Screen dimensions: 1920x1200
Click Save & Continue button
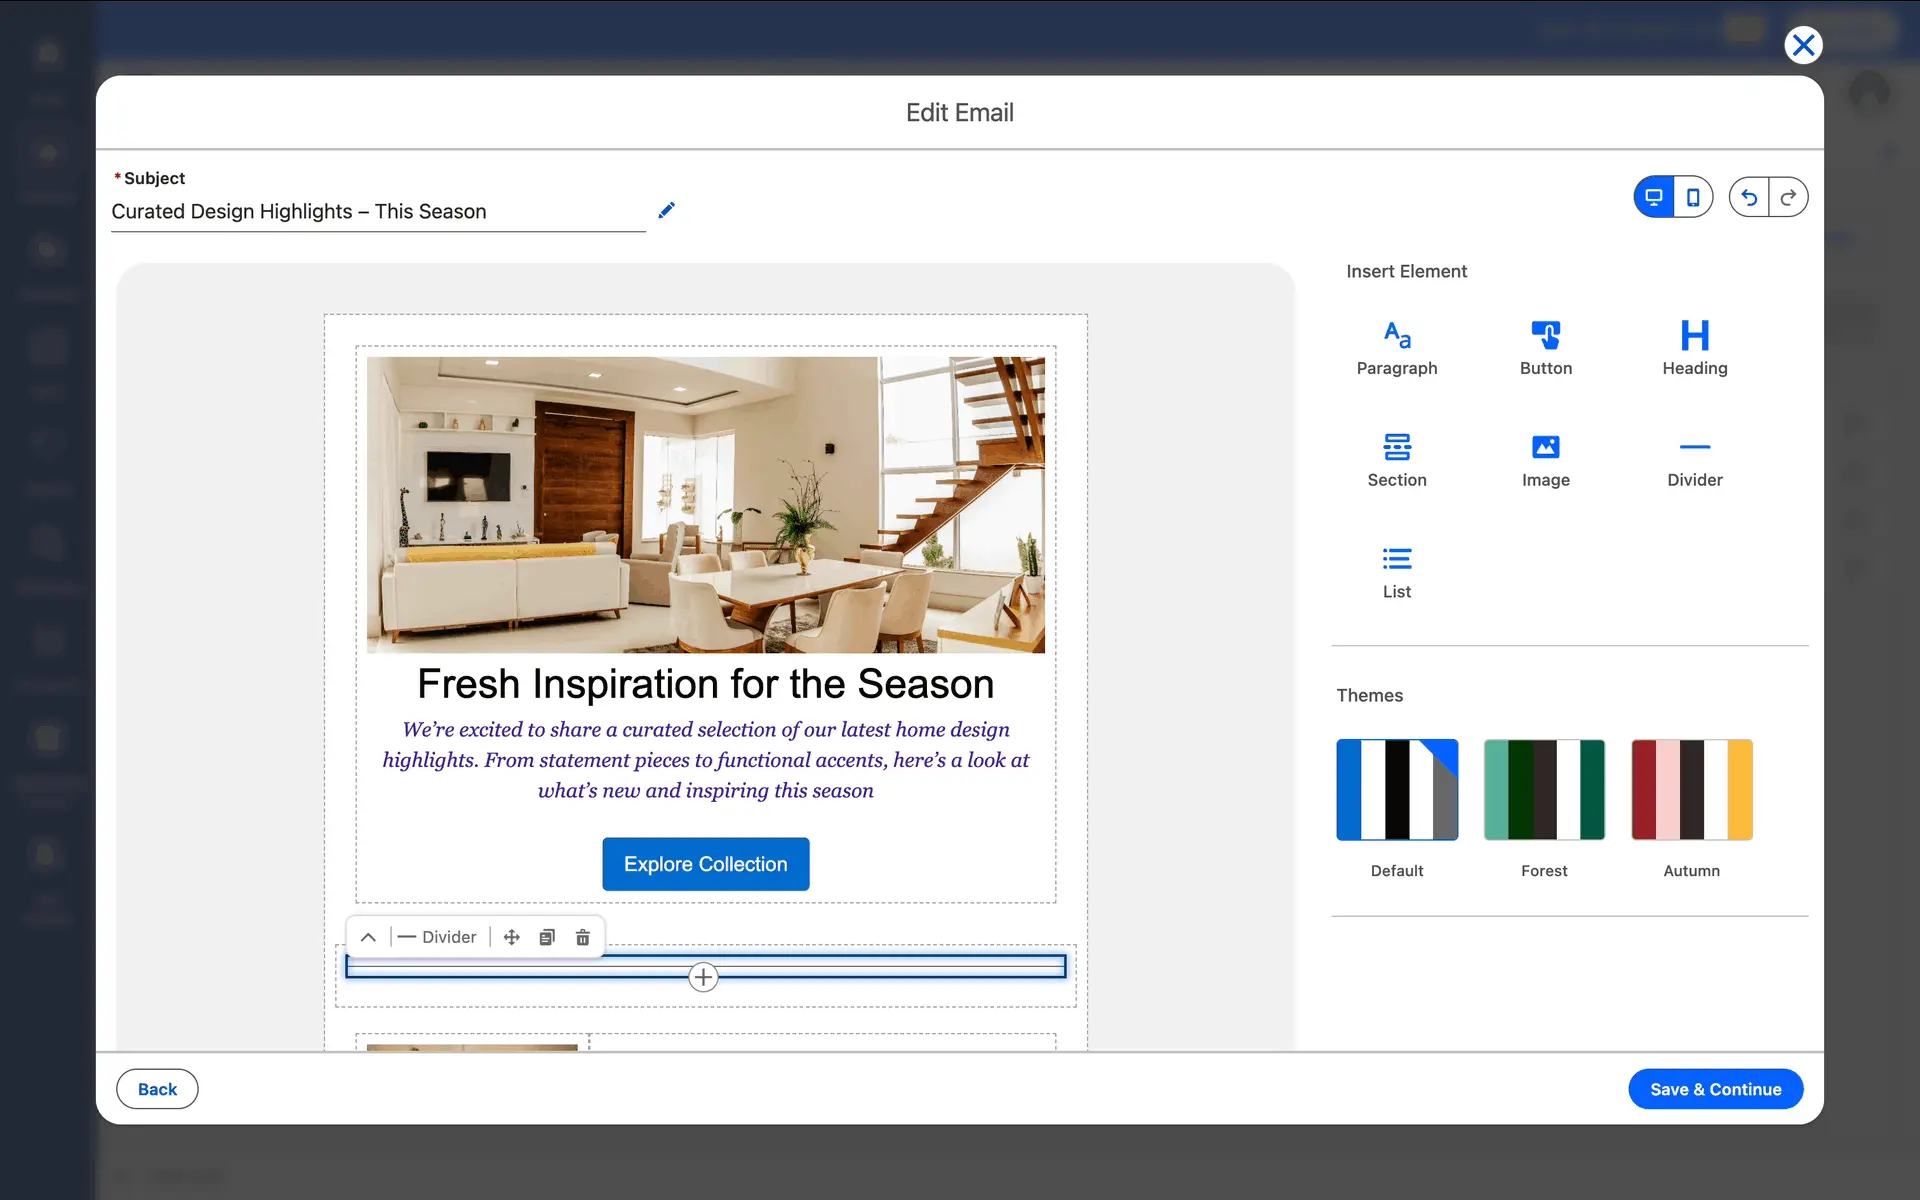(1715, 1089)
